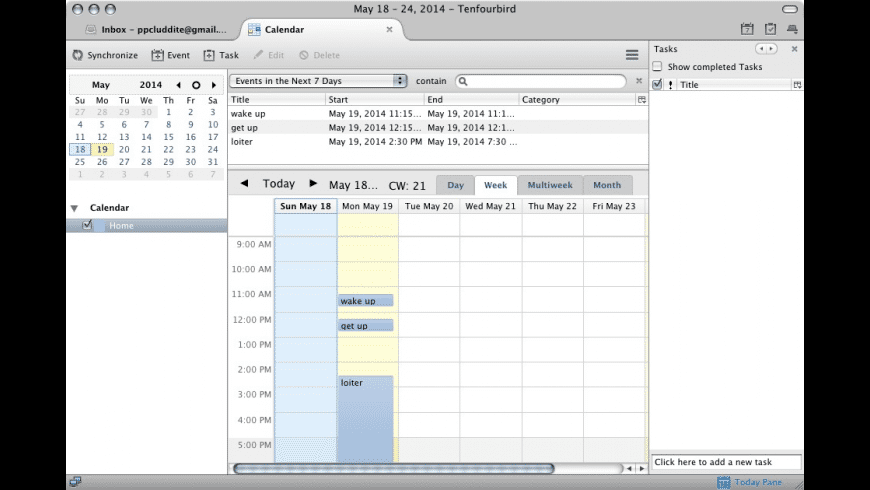The height and width of the screenshot is (490, 870).
Task: Click Thu May 22 day header
Action: 552,206
